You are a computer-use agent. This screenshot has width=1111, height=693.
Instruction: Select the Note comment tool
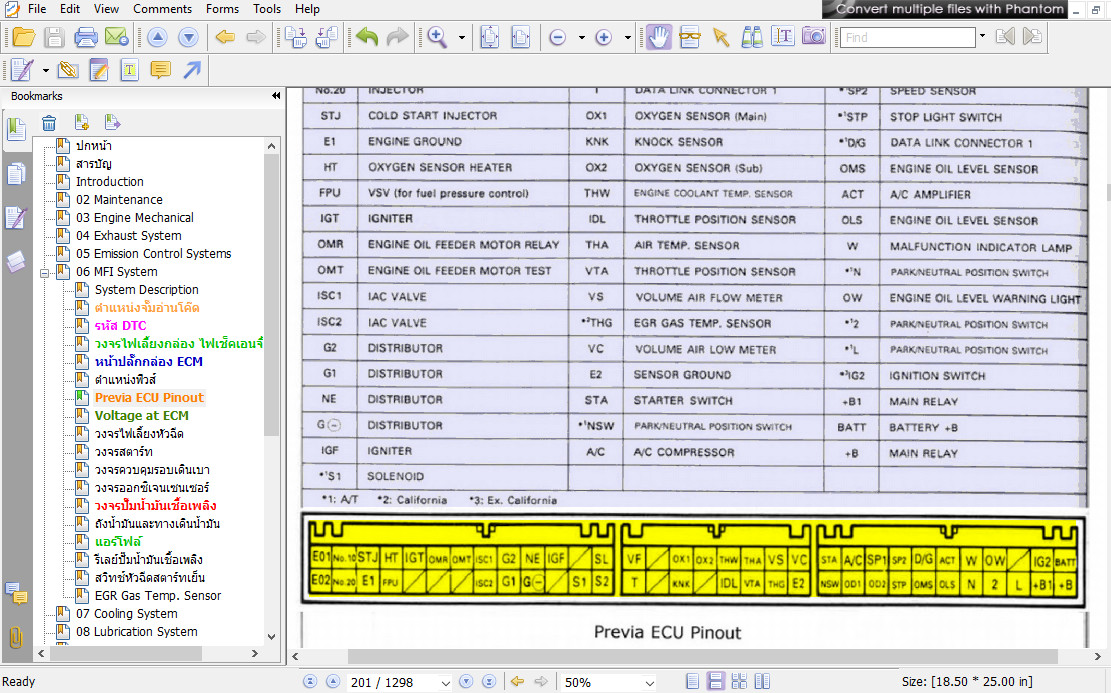[159, 70]
